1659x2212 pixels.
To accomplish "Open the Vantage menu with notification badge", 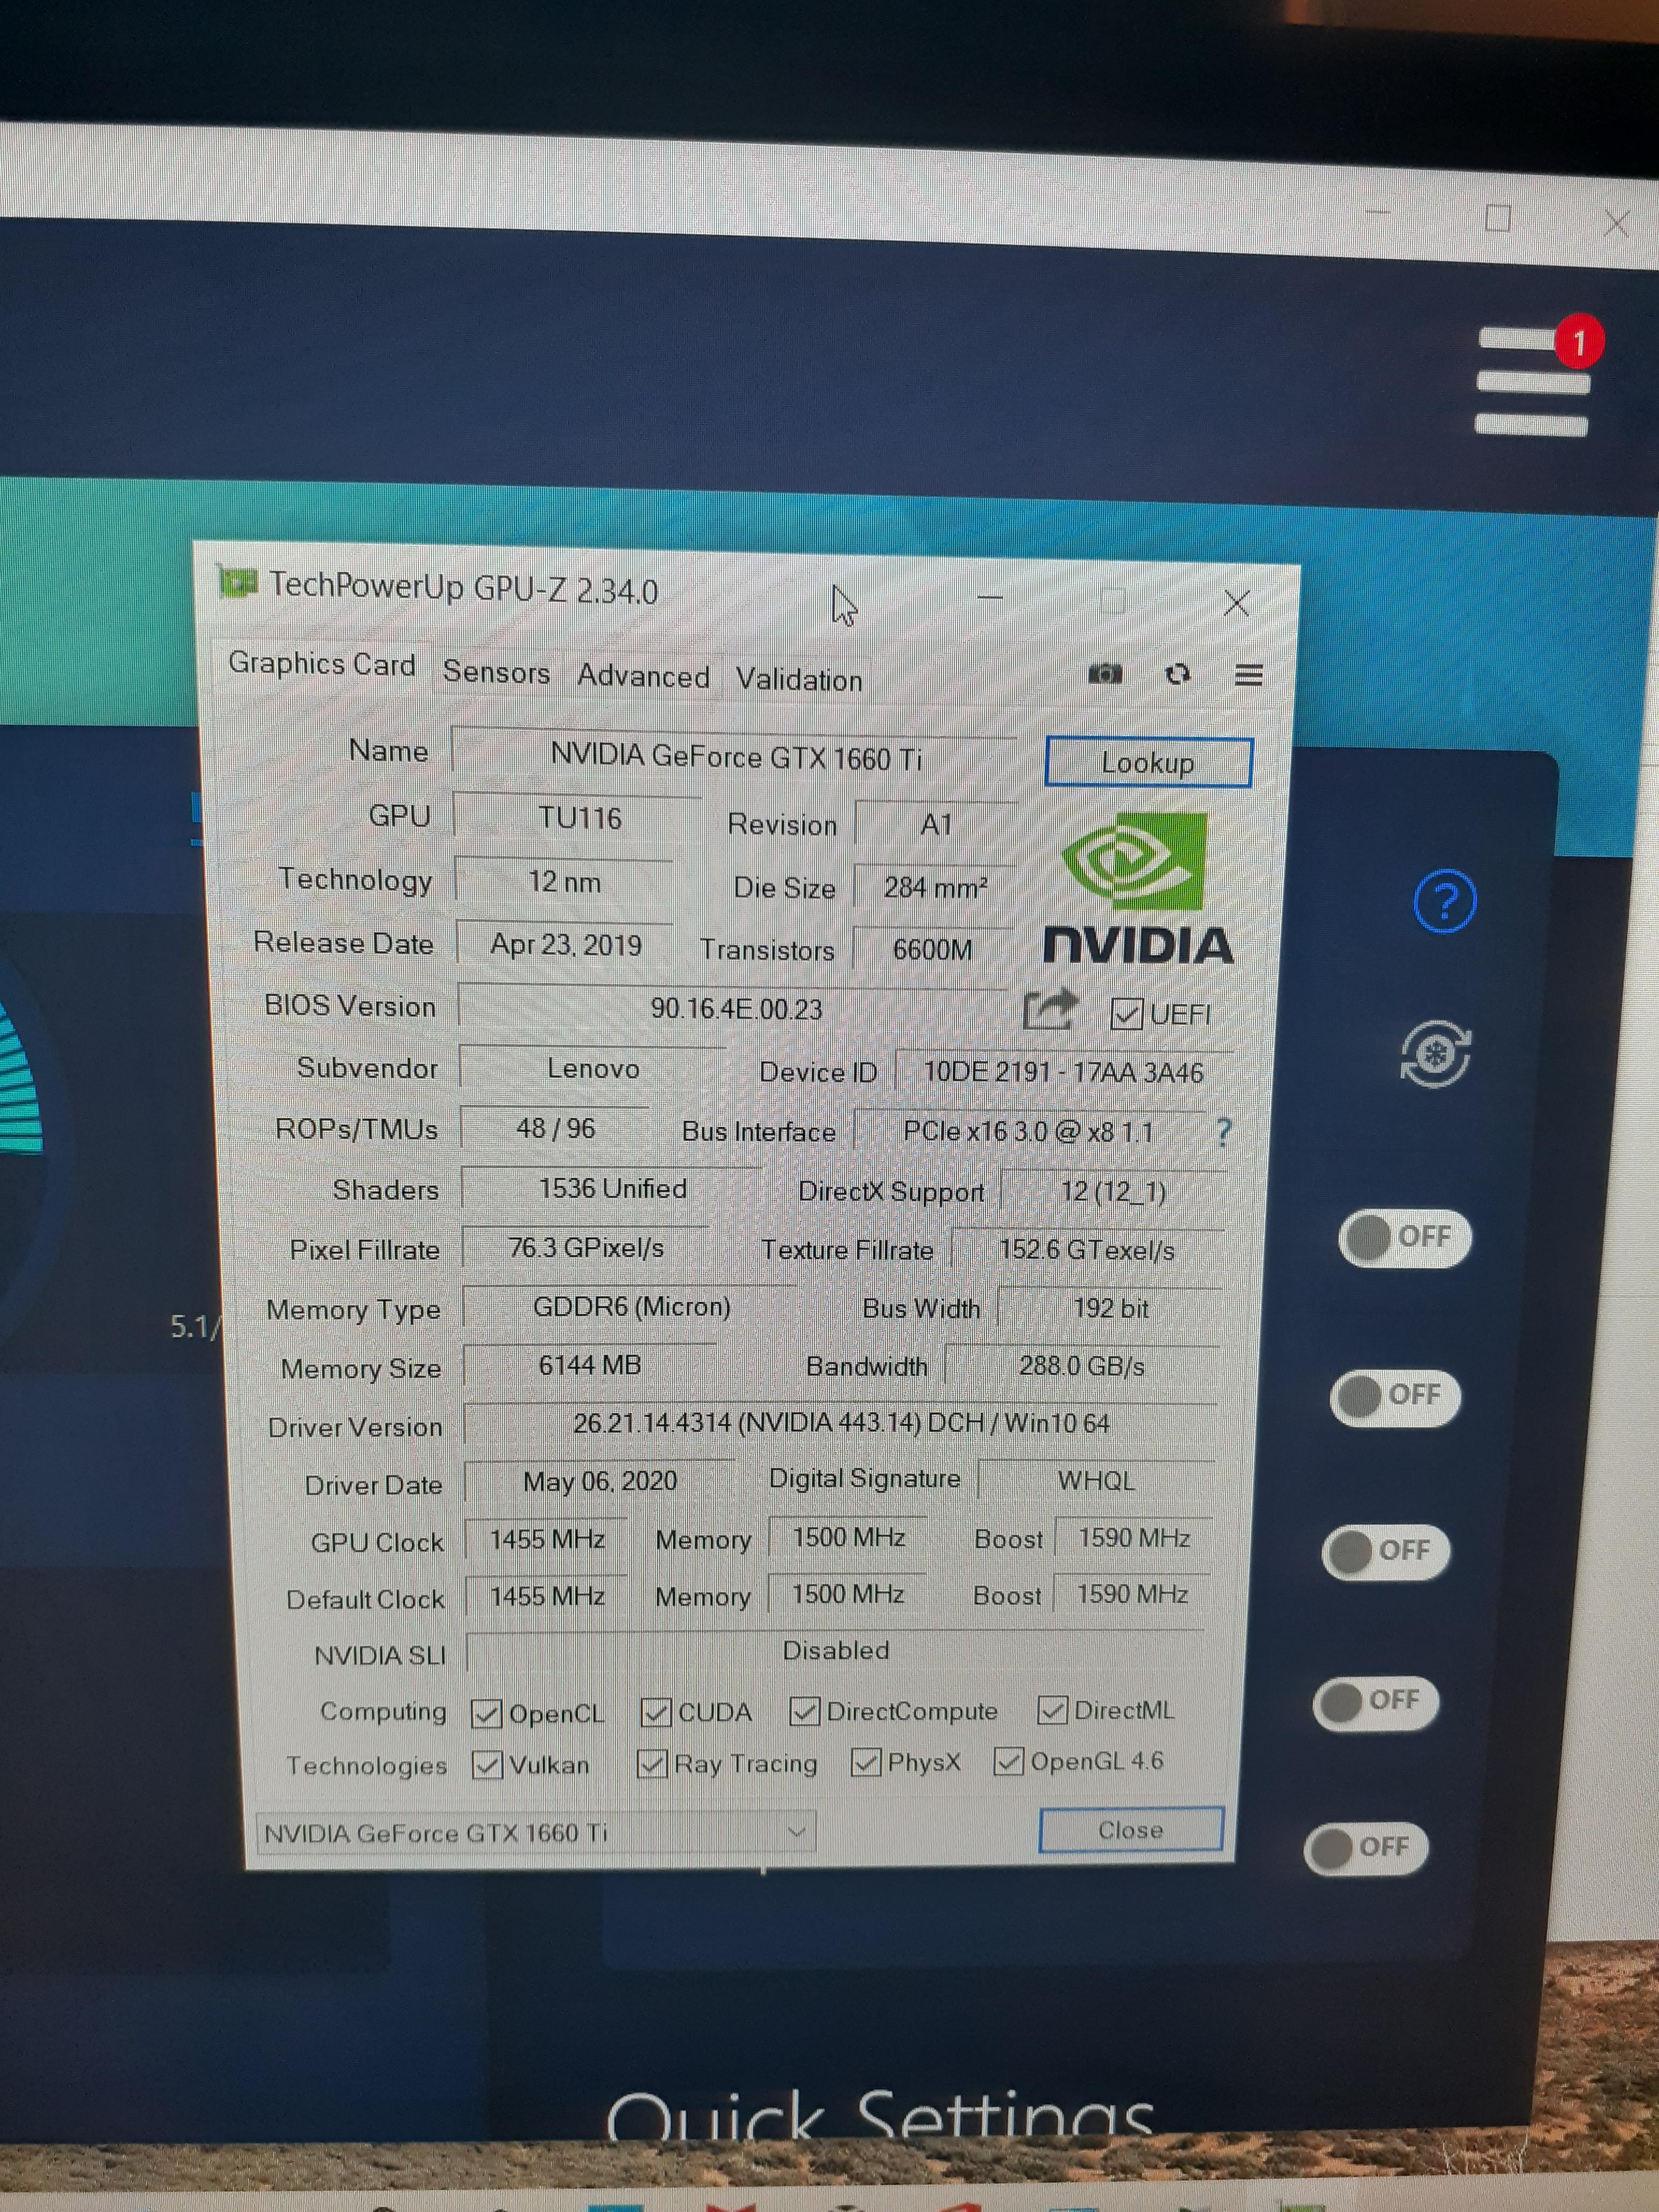I will pyautogui.click(x=1538, y=377).
